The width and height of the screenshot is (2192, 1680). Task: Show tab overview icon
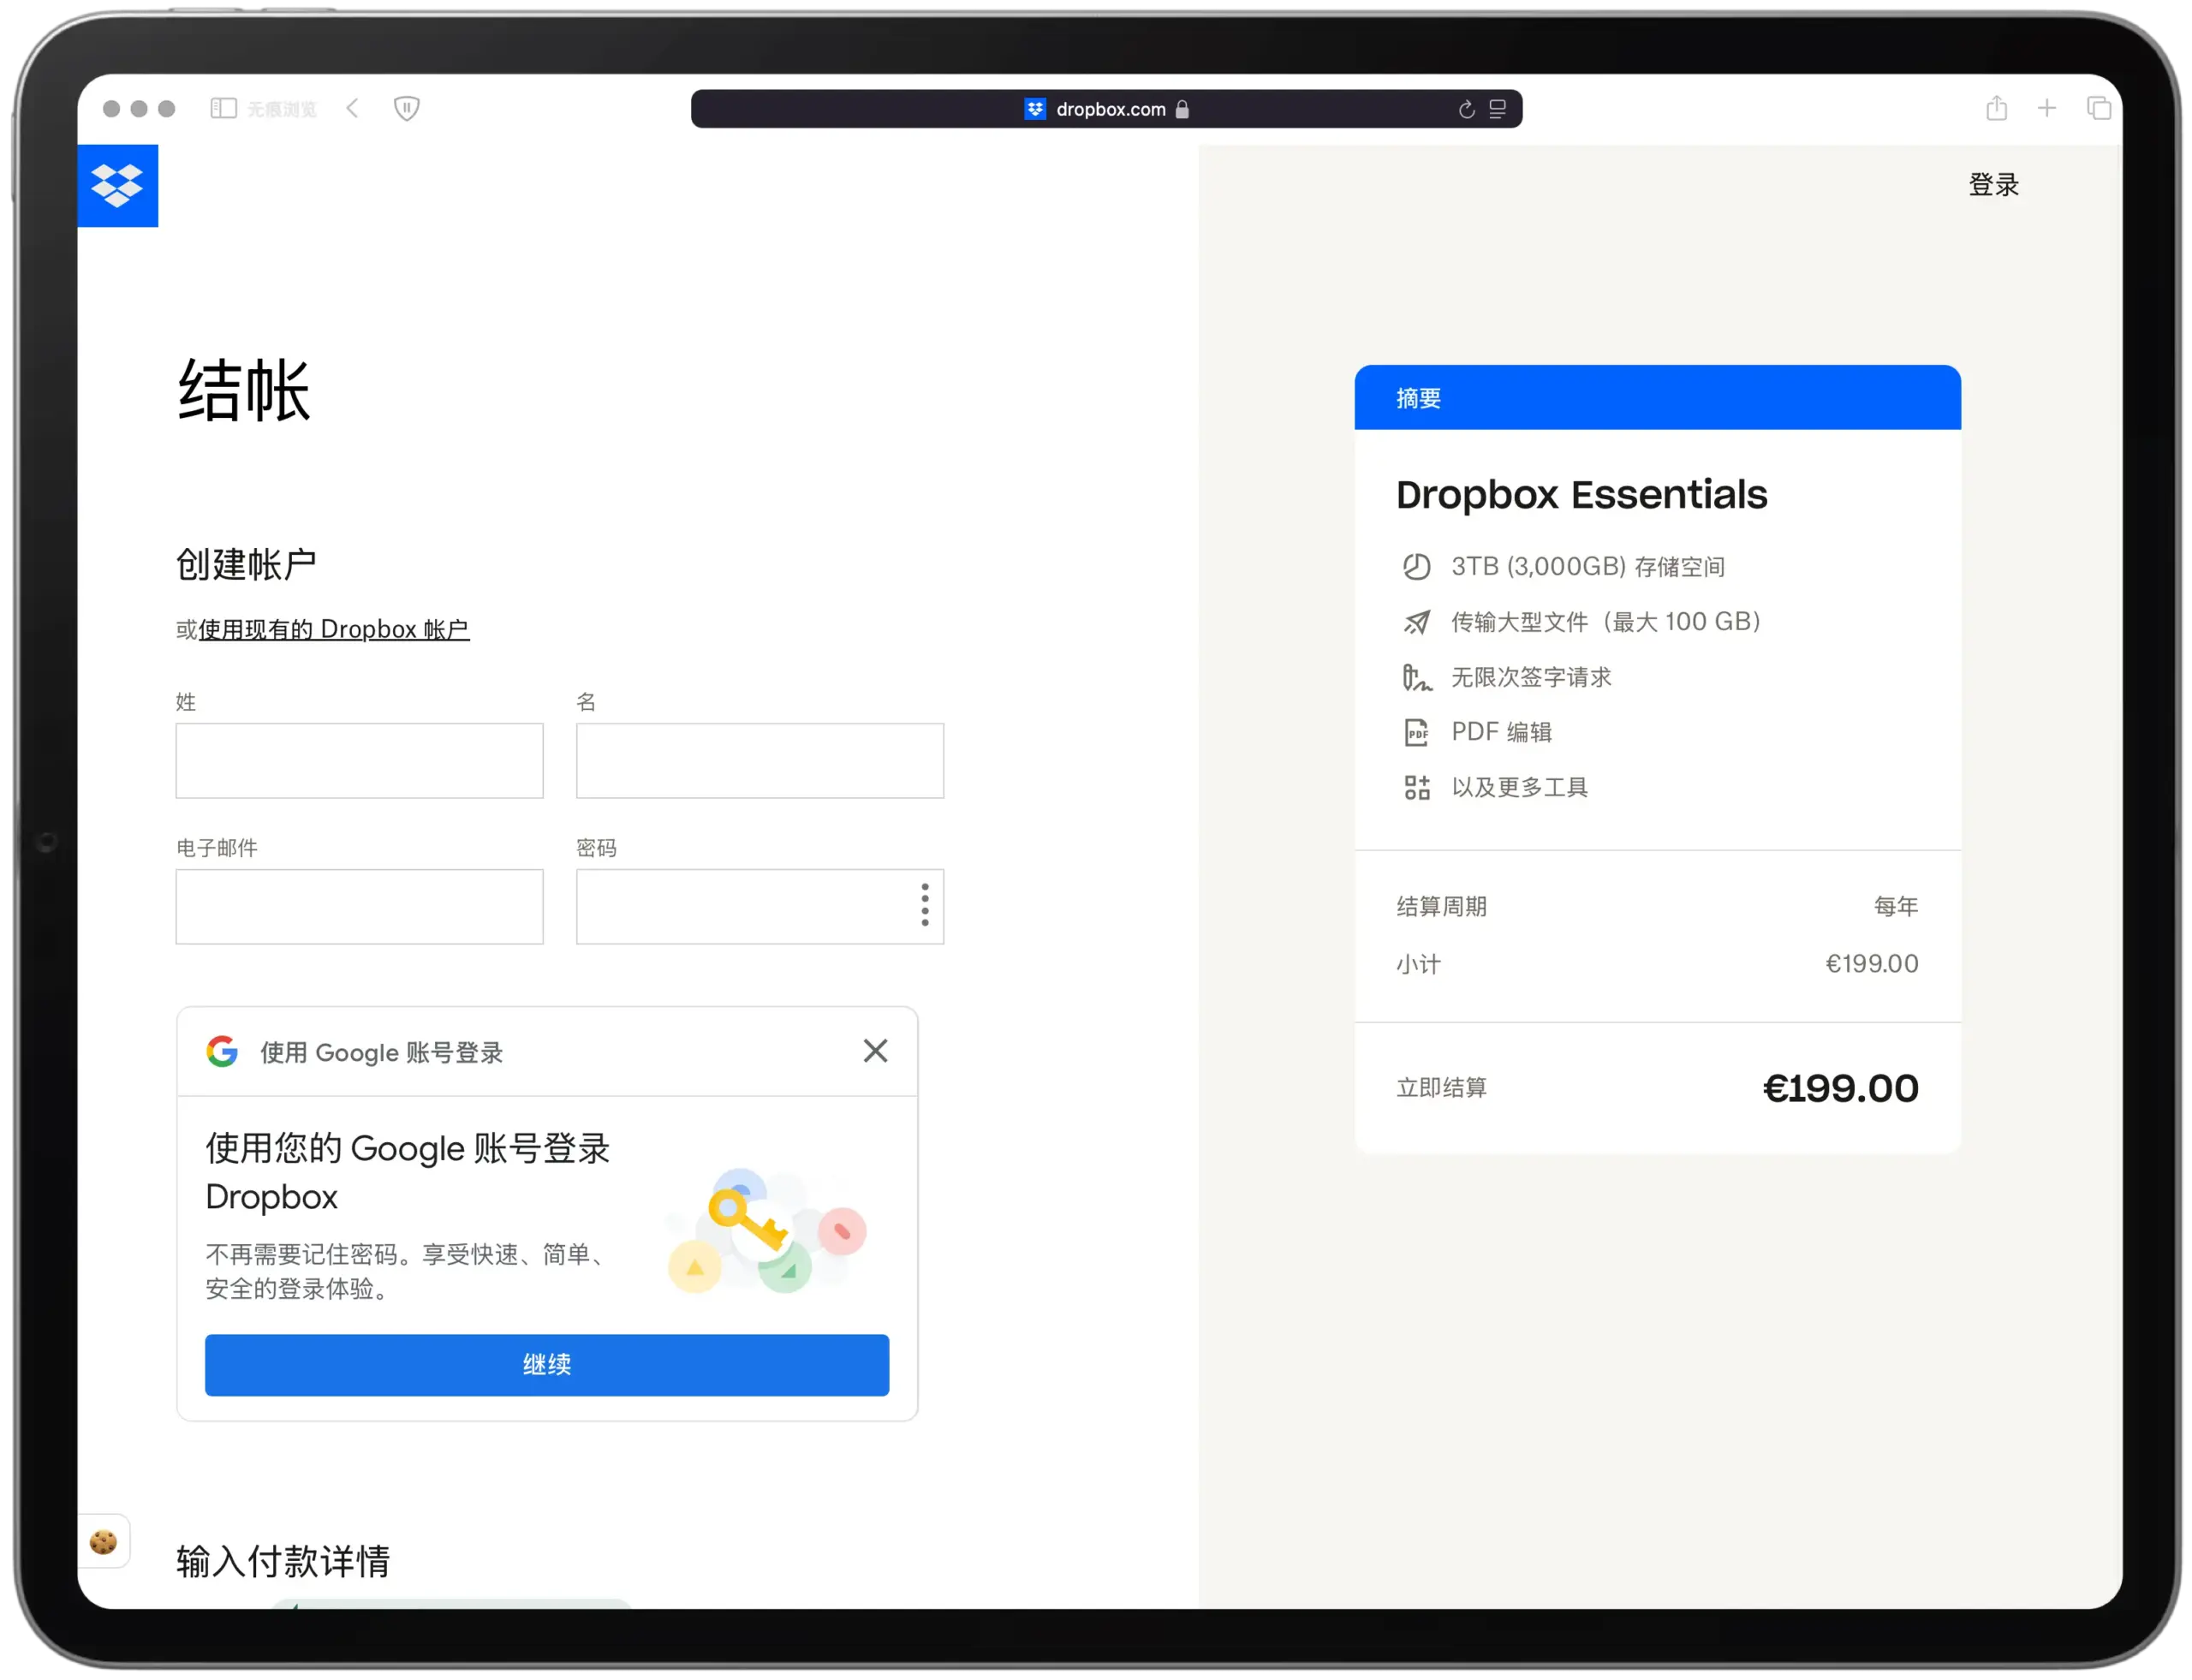[x=2099, y=108]
